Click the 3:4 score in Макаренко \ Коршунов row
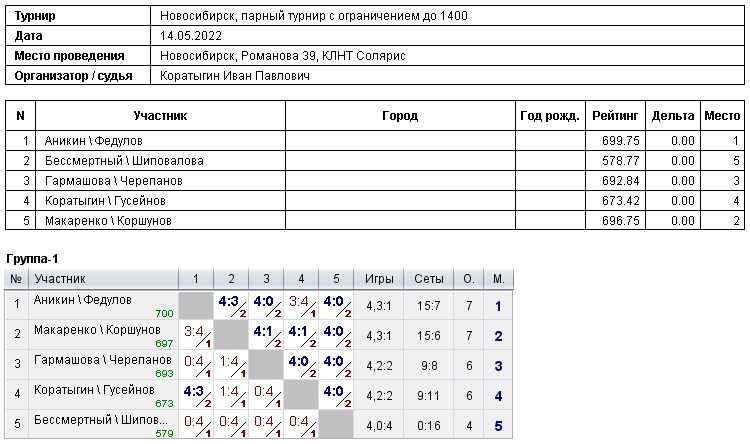This screenshot has width=750, height=444. click(193, 331)
